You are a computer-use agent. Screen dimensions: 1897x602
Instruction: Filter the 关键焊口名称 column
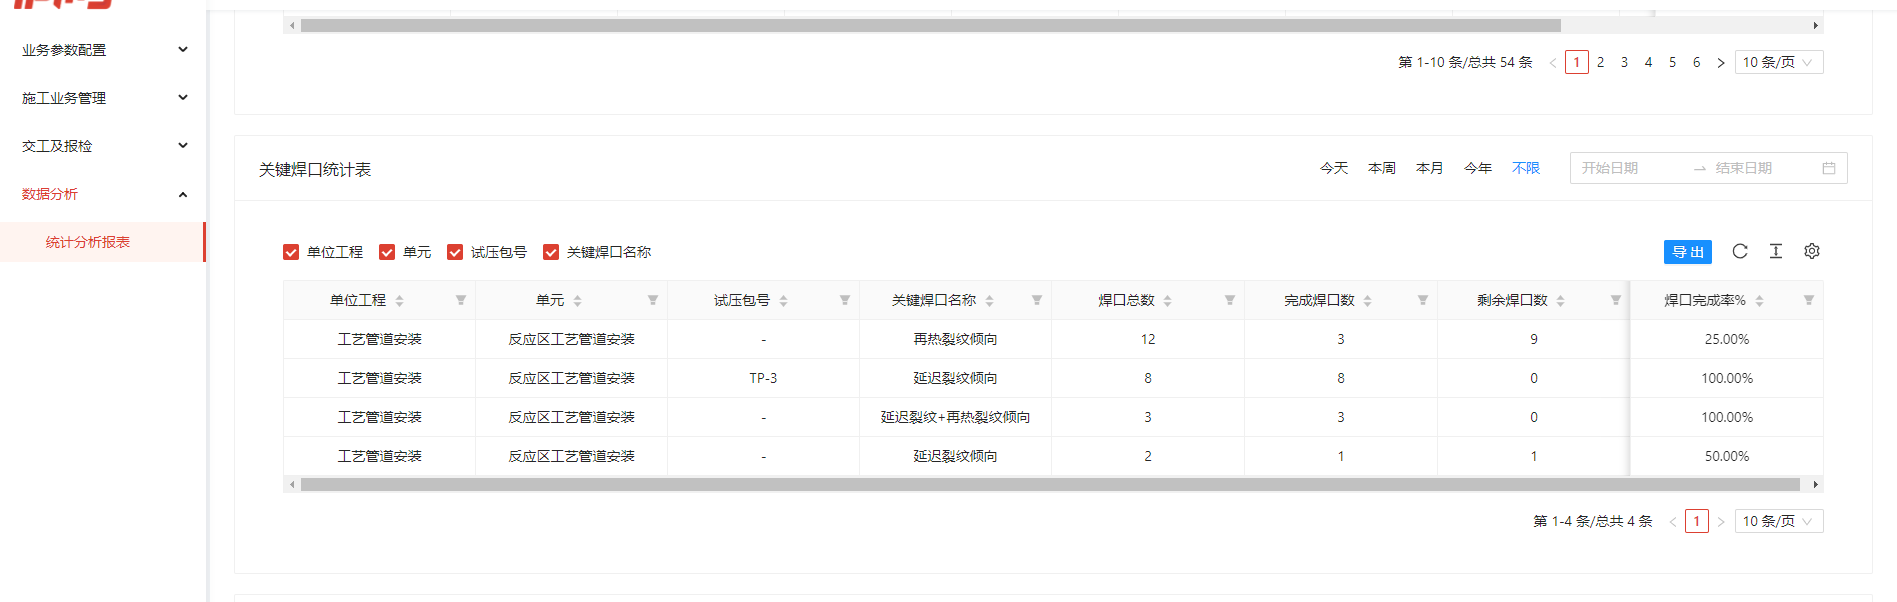click(x=1037, y=300)
